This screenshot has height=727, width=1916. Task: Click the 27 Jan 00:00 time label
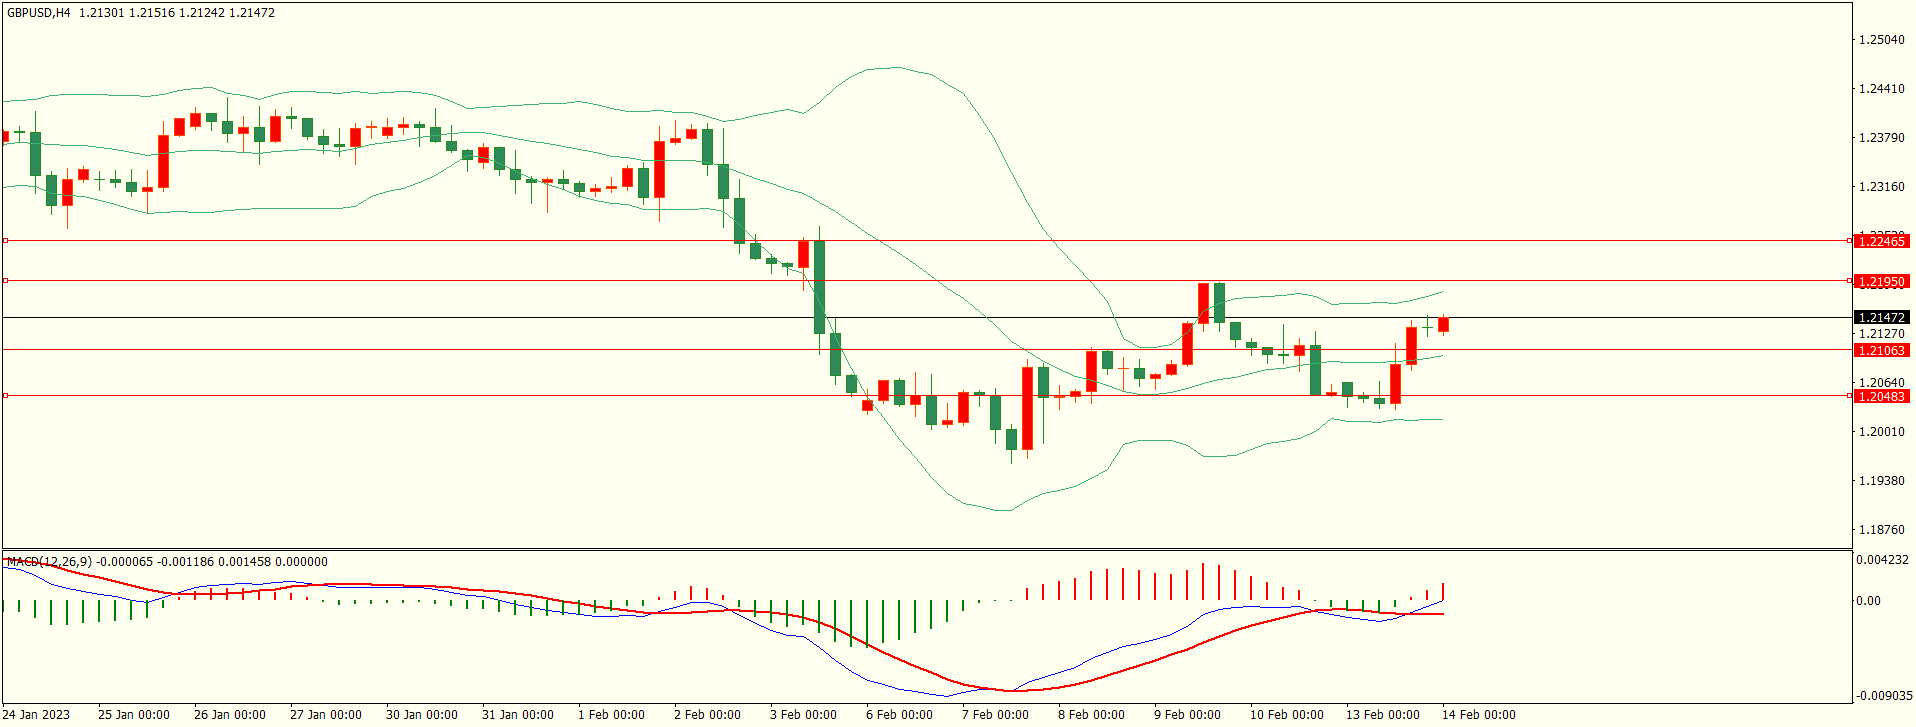coord(326,714)
